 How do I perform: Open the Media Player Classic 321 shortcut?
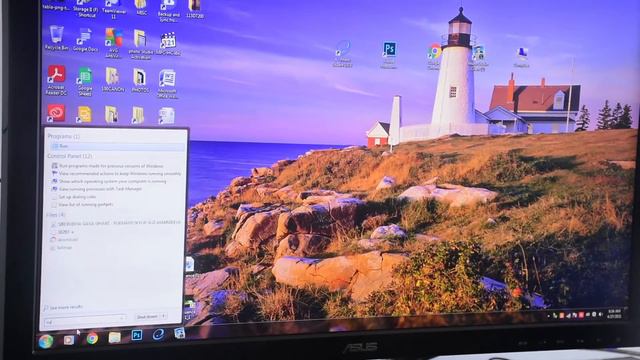[x=168, y=44]
